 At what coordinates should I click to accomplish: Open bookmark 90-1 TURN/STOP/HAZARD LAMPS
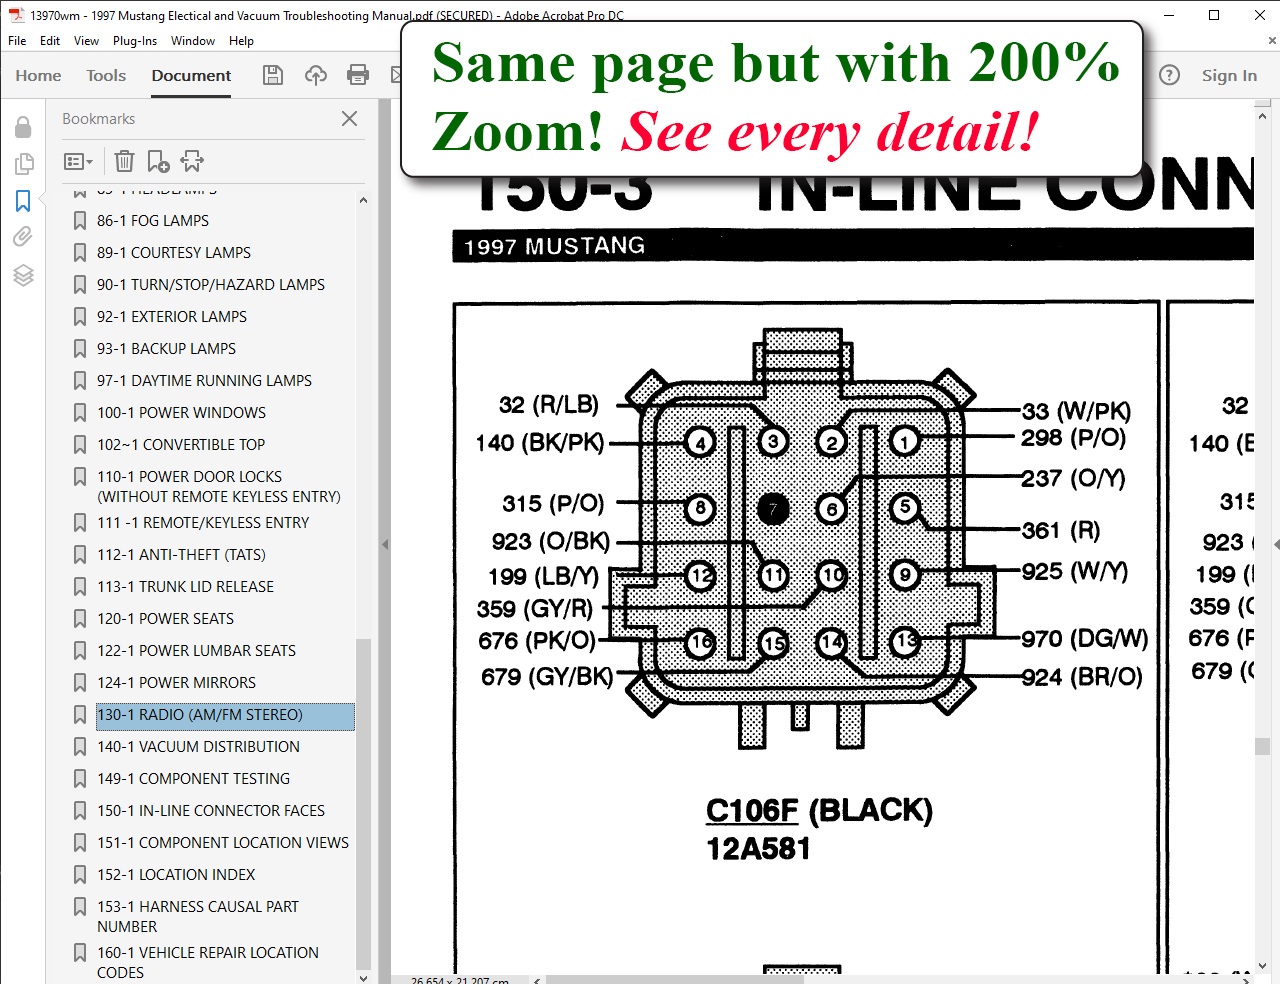tap(211, 285)
